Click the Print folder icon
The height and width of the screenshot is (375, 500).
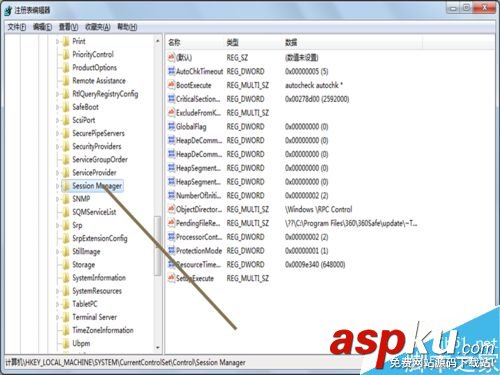tap(66, 42)
